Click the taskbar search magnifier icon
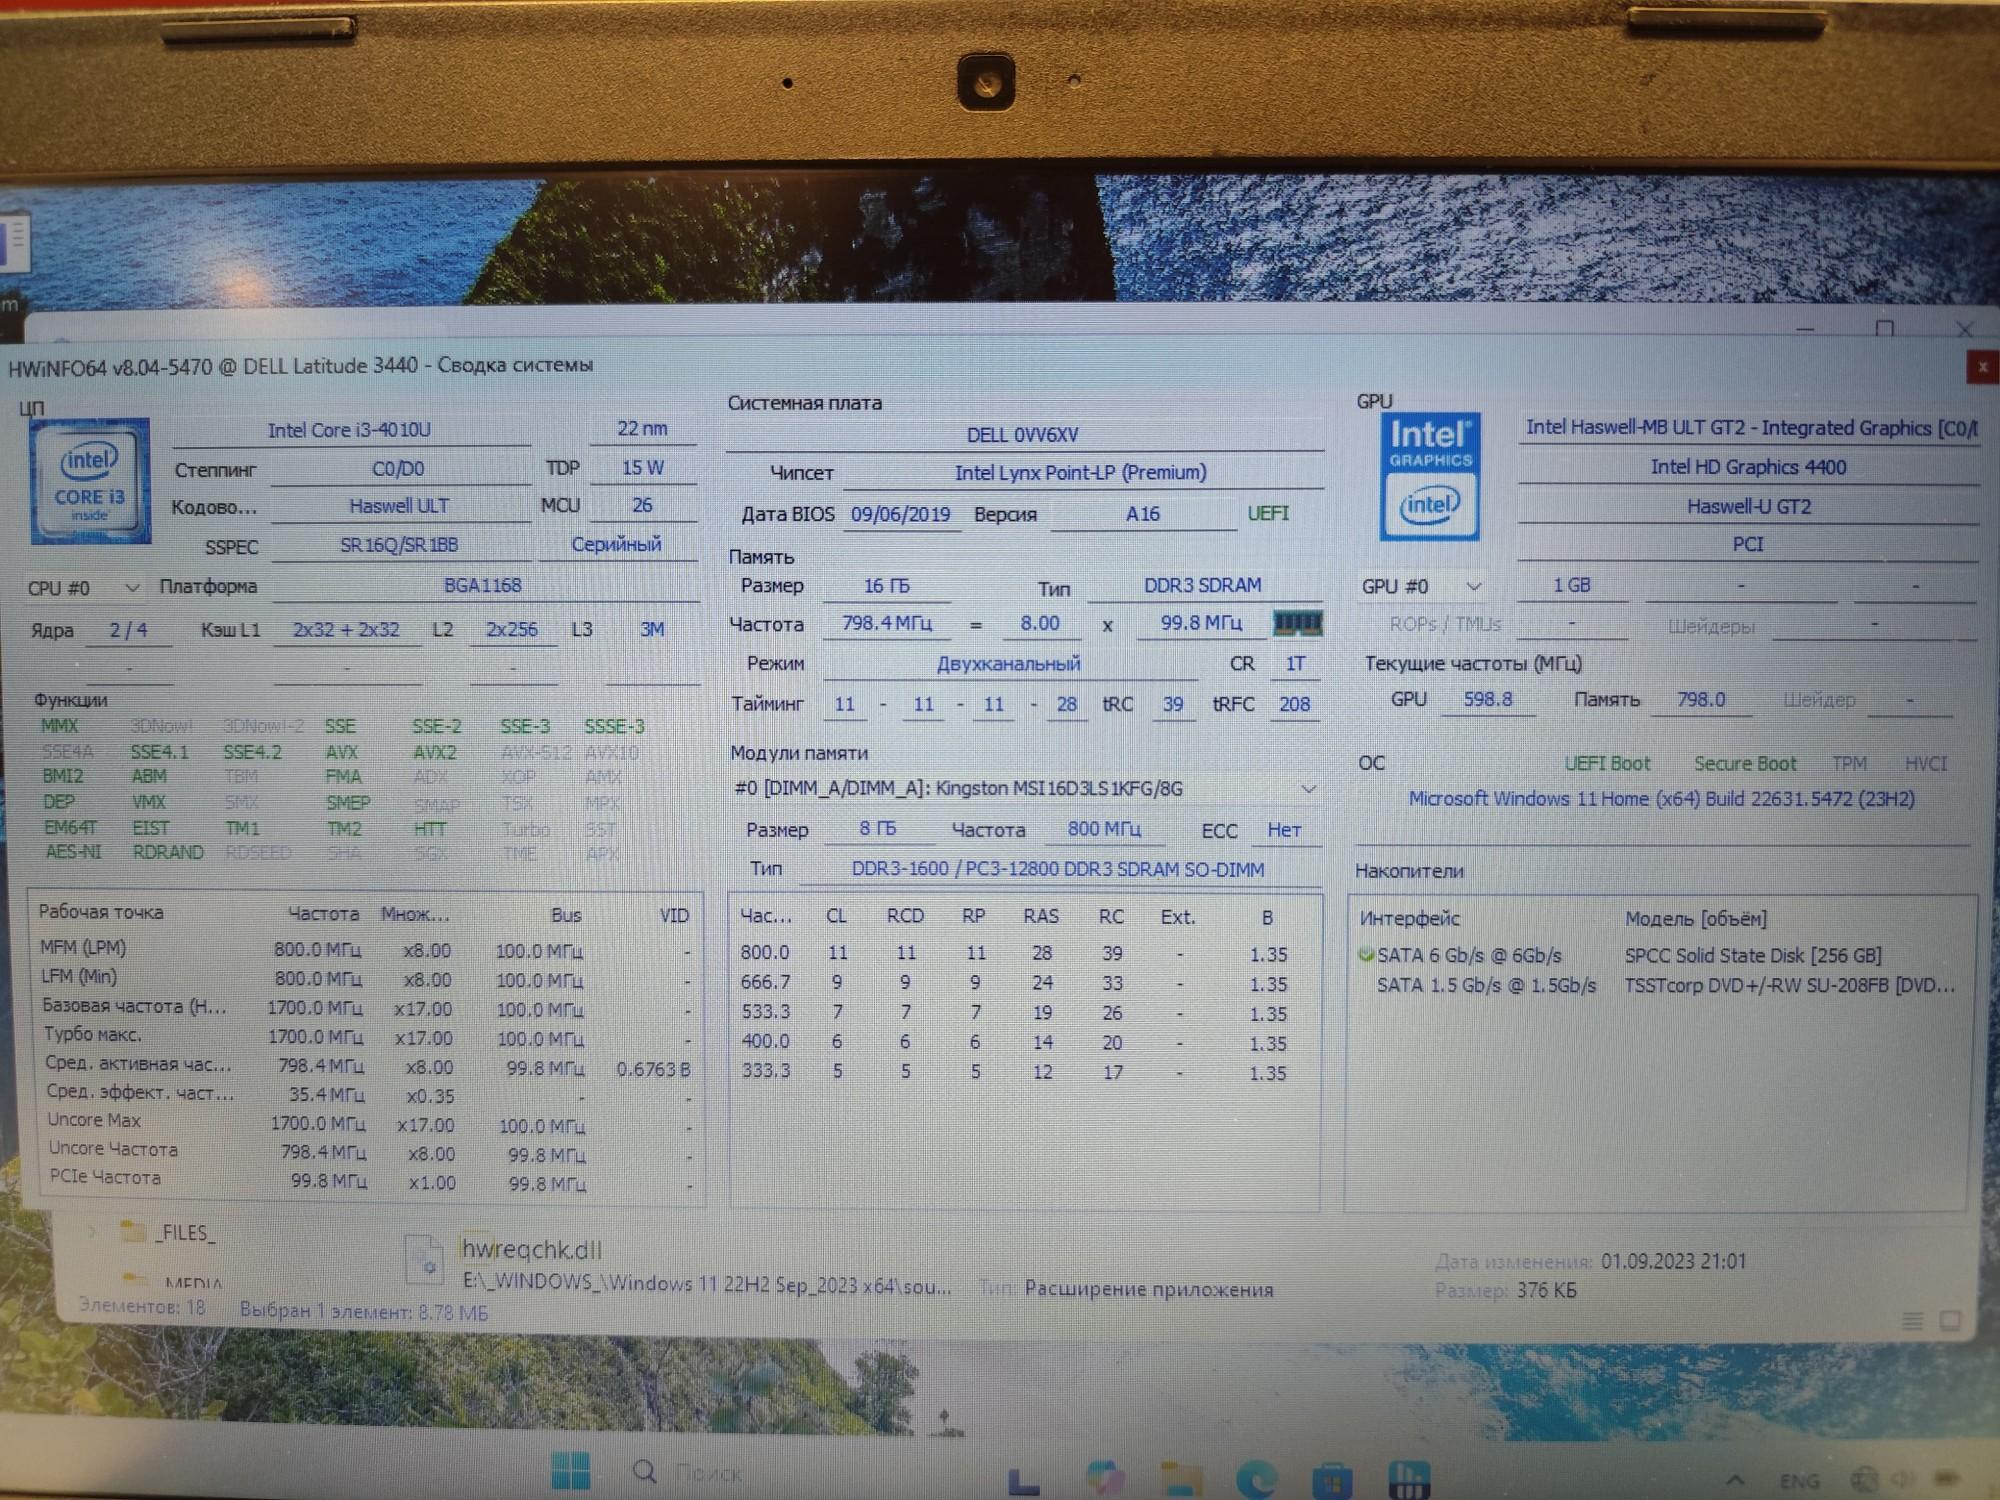This screenshot has width=2000, height=1500. (x=645, y=1471)
